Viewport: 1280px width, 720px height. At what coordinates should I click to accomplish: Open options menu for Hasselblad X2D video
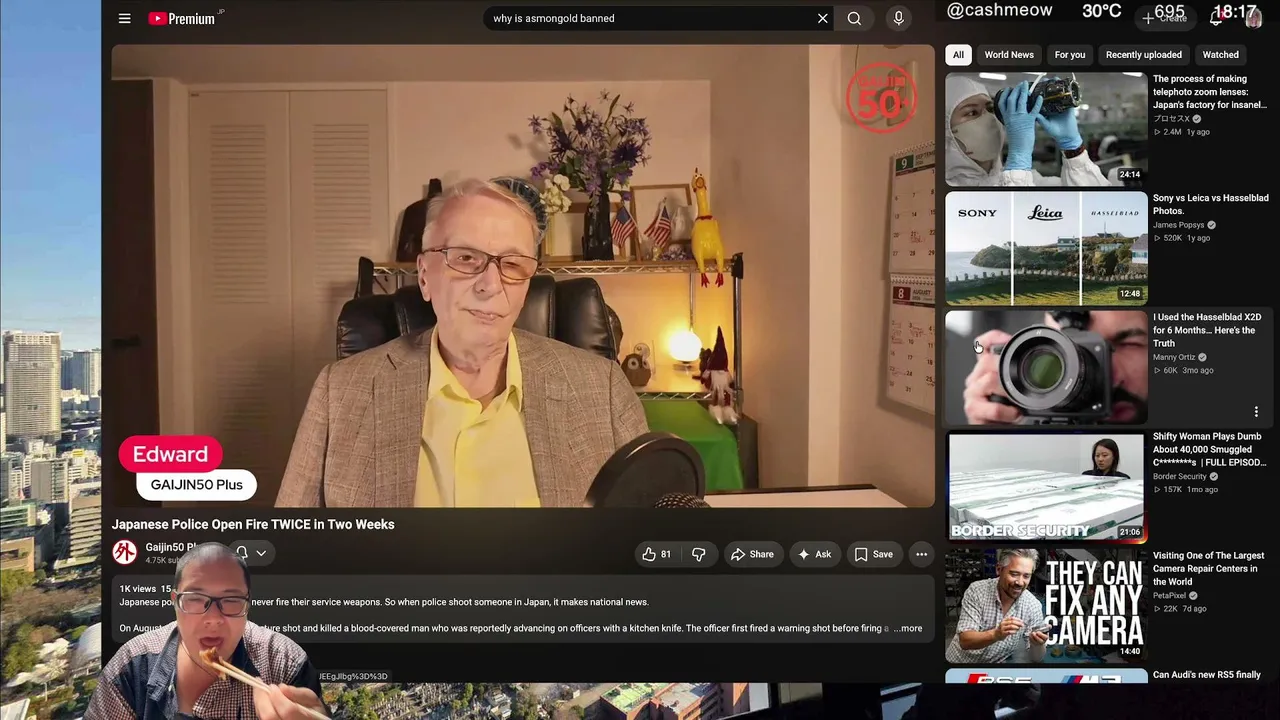tap(1256, 411)
